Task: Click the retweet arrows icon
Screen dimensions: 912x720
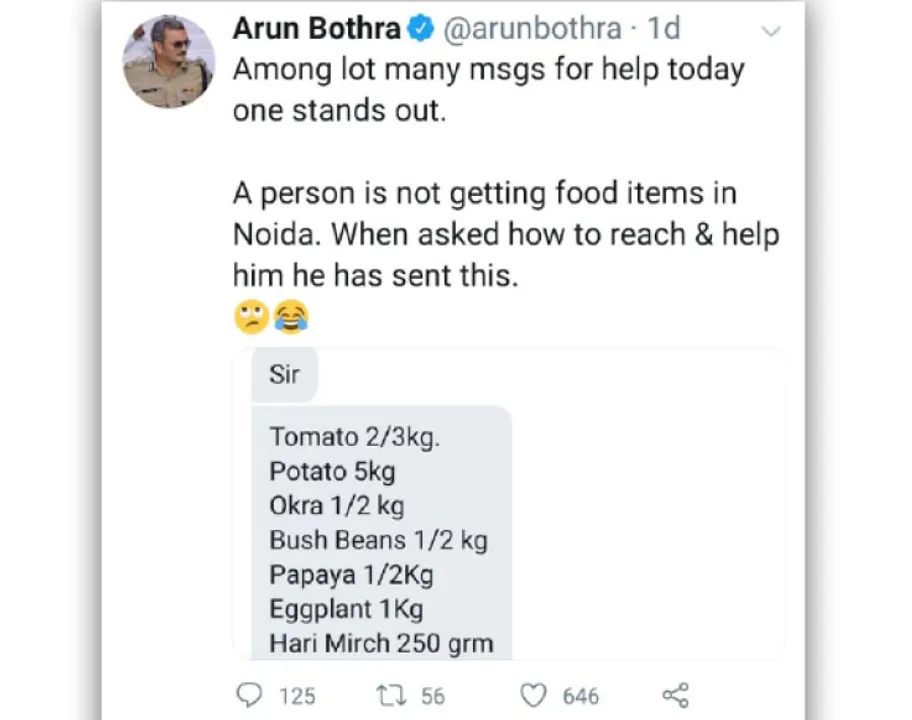Action: point(391,696)
